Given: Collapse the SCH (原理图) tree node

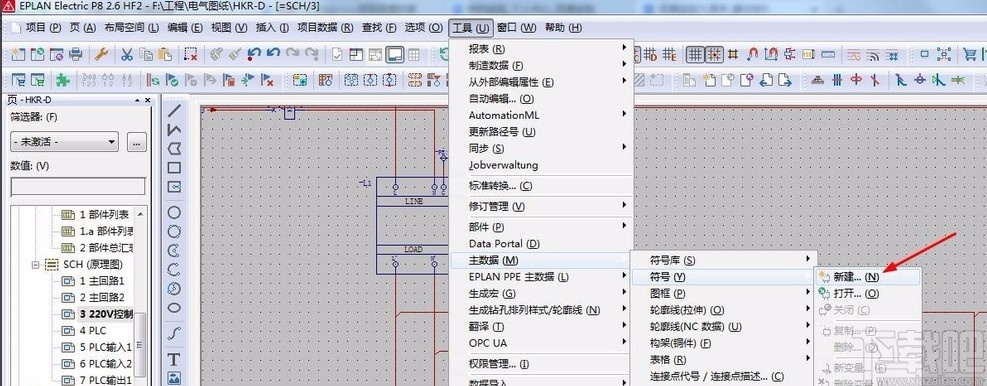Looking at the screenshot, I should [x=36, y=264].
